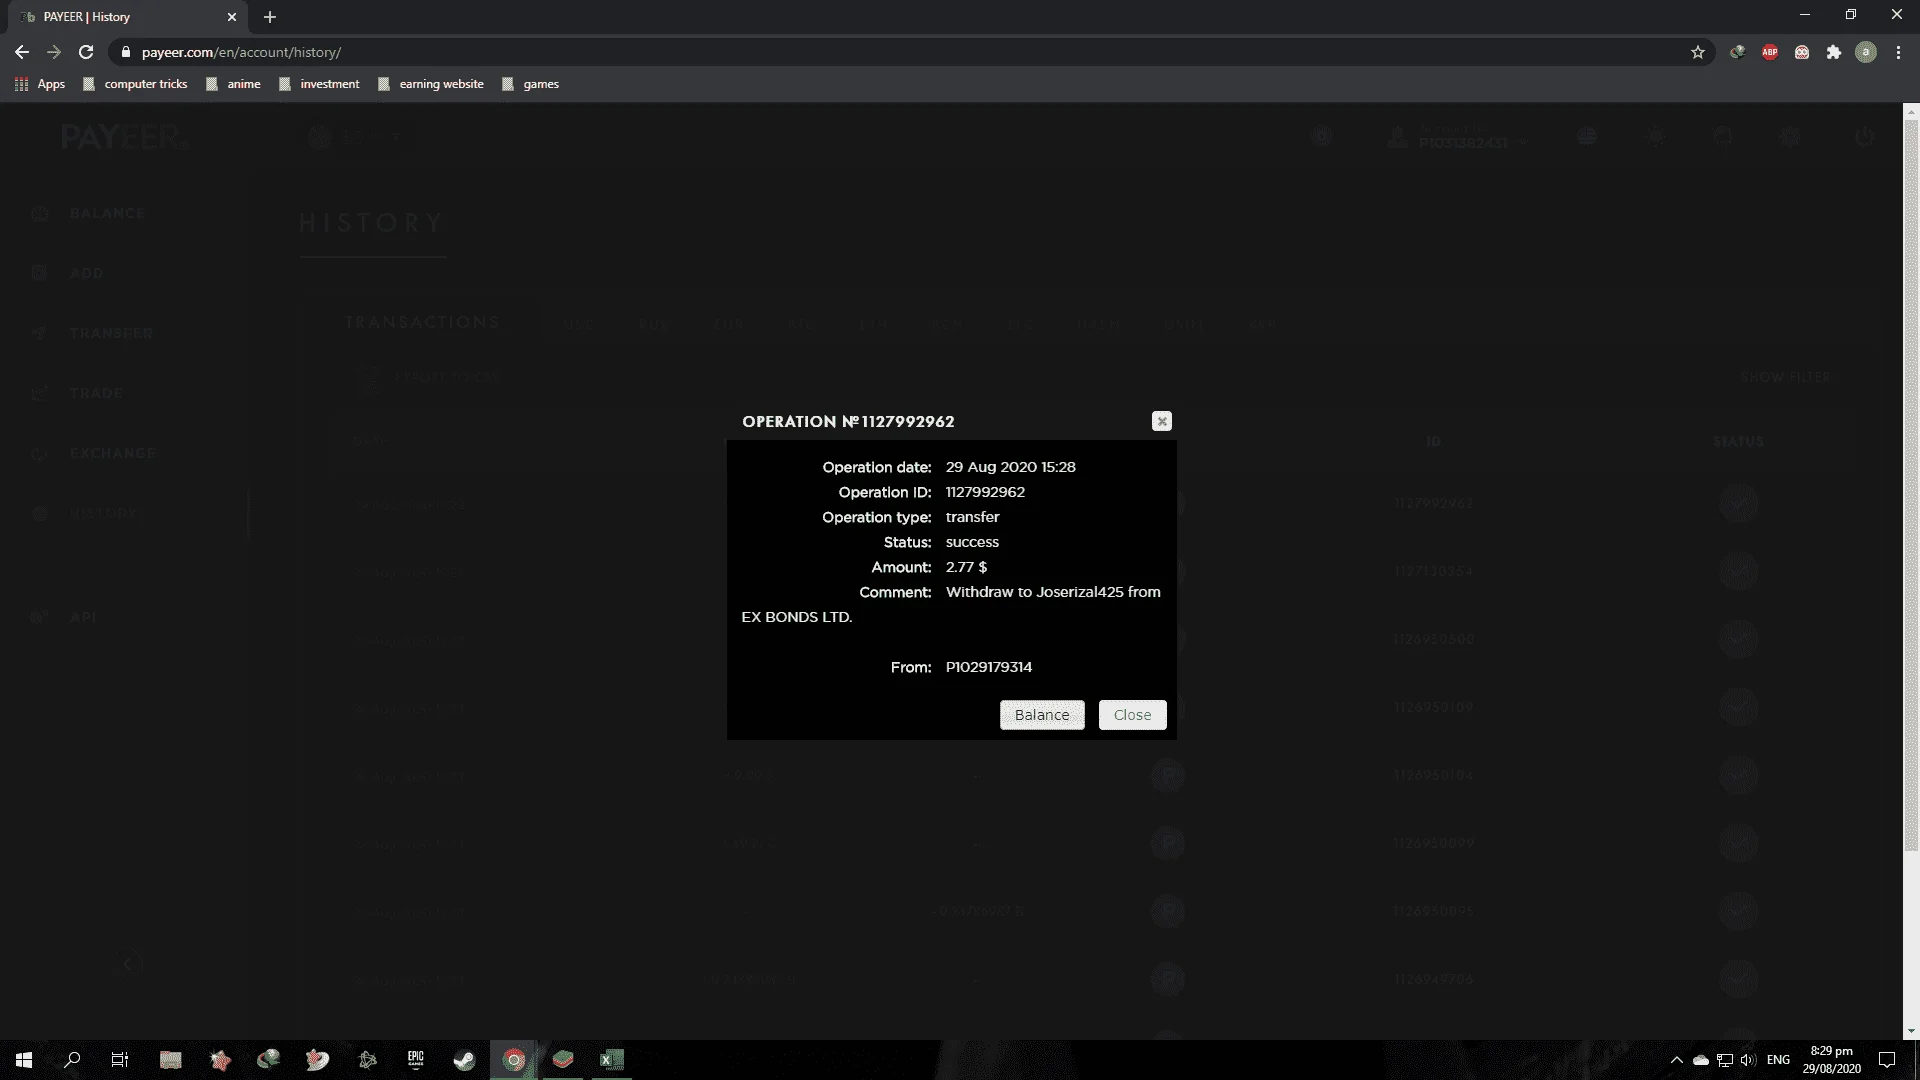Click the address bar showing payeer.com
The image size is (1920, 1080).
[x=900, y=52]
